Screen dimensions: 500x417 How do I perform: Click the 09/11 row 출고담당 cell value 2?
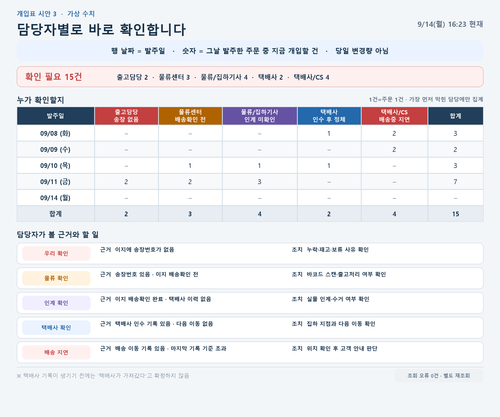click(x=126, y=182)
